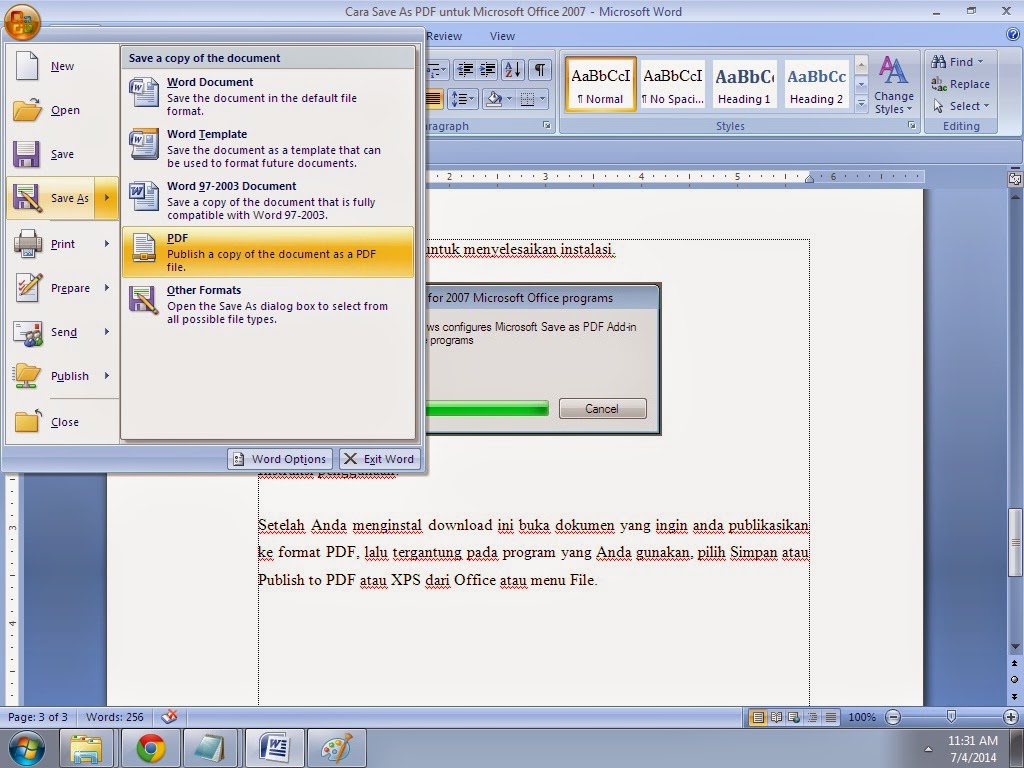Screen dimensions: 1024x768
Task: Click Replace in the Editing group
Action: (961, 84)
